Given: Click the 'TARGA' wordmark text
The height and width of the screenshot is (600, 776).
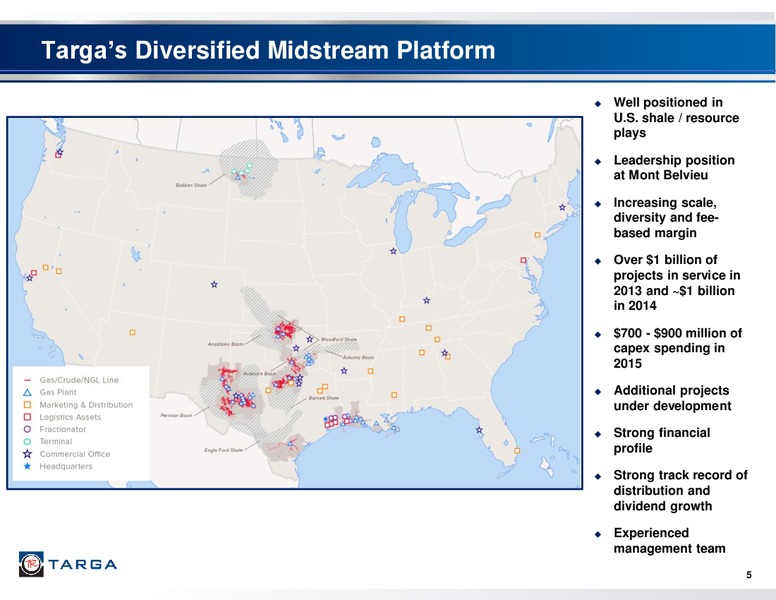Looking at the screenshot, I should (83, 564).
